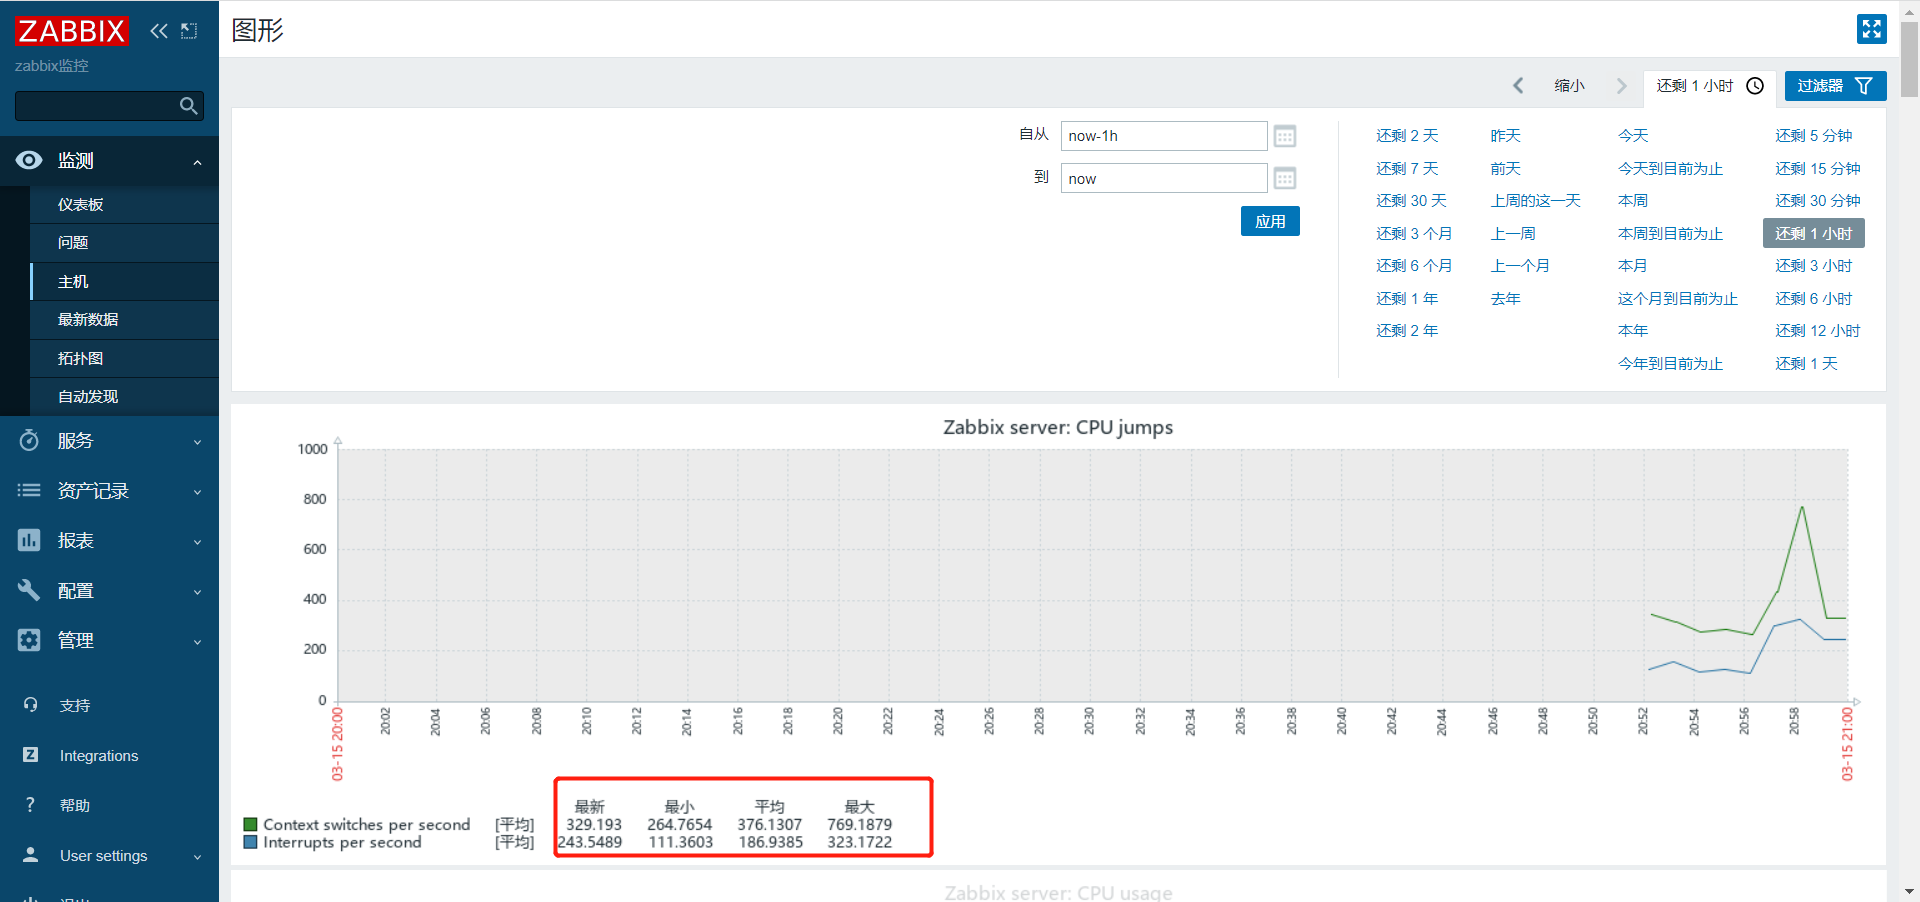Expand the 管理 menu section
This screenshot has height=902, width=1920.
[197, 642]
